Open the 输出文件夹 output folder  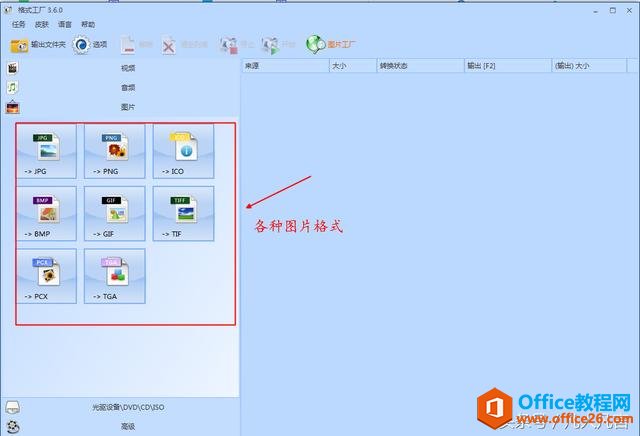[38, 45]
